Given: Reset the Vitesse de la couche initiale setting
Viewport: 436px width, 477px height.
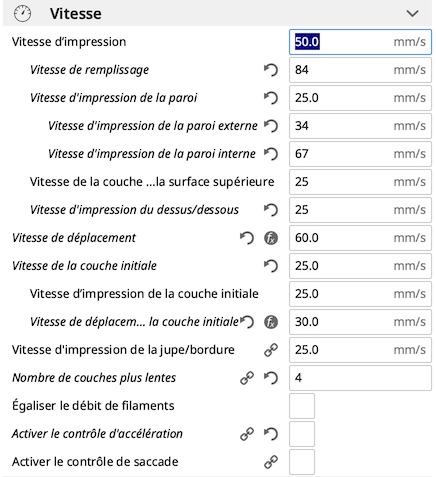Looking at the screenshot, I should [271, 266].
